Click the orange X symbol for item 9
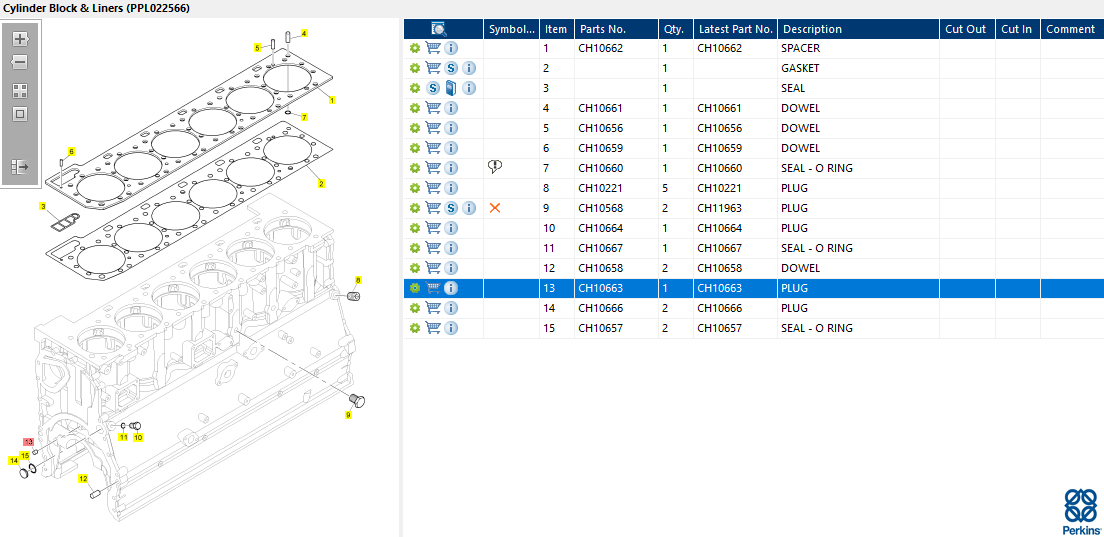The height and width of the screenshot is (537, 1104). click(495, 208)
